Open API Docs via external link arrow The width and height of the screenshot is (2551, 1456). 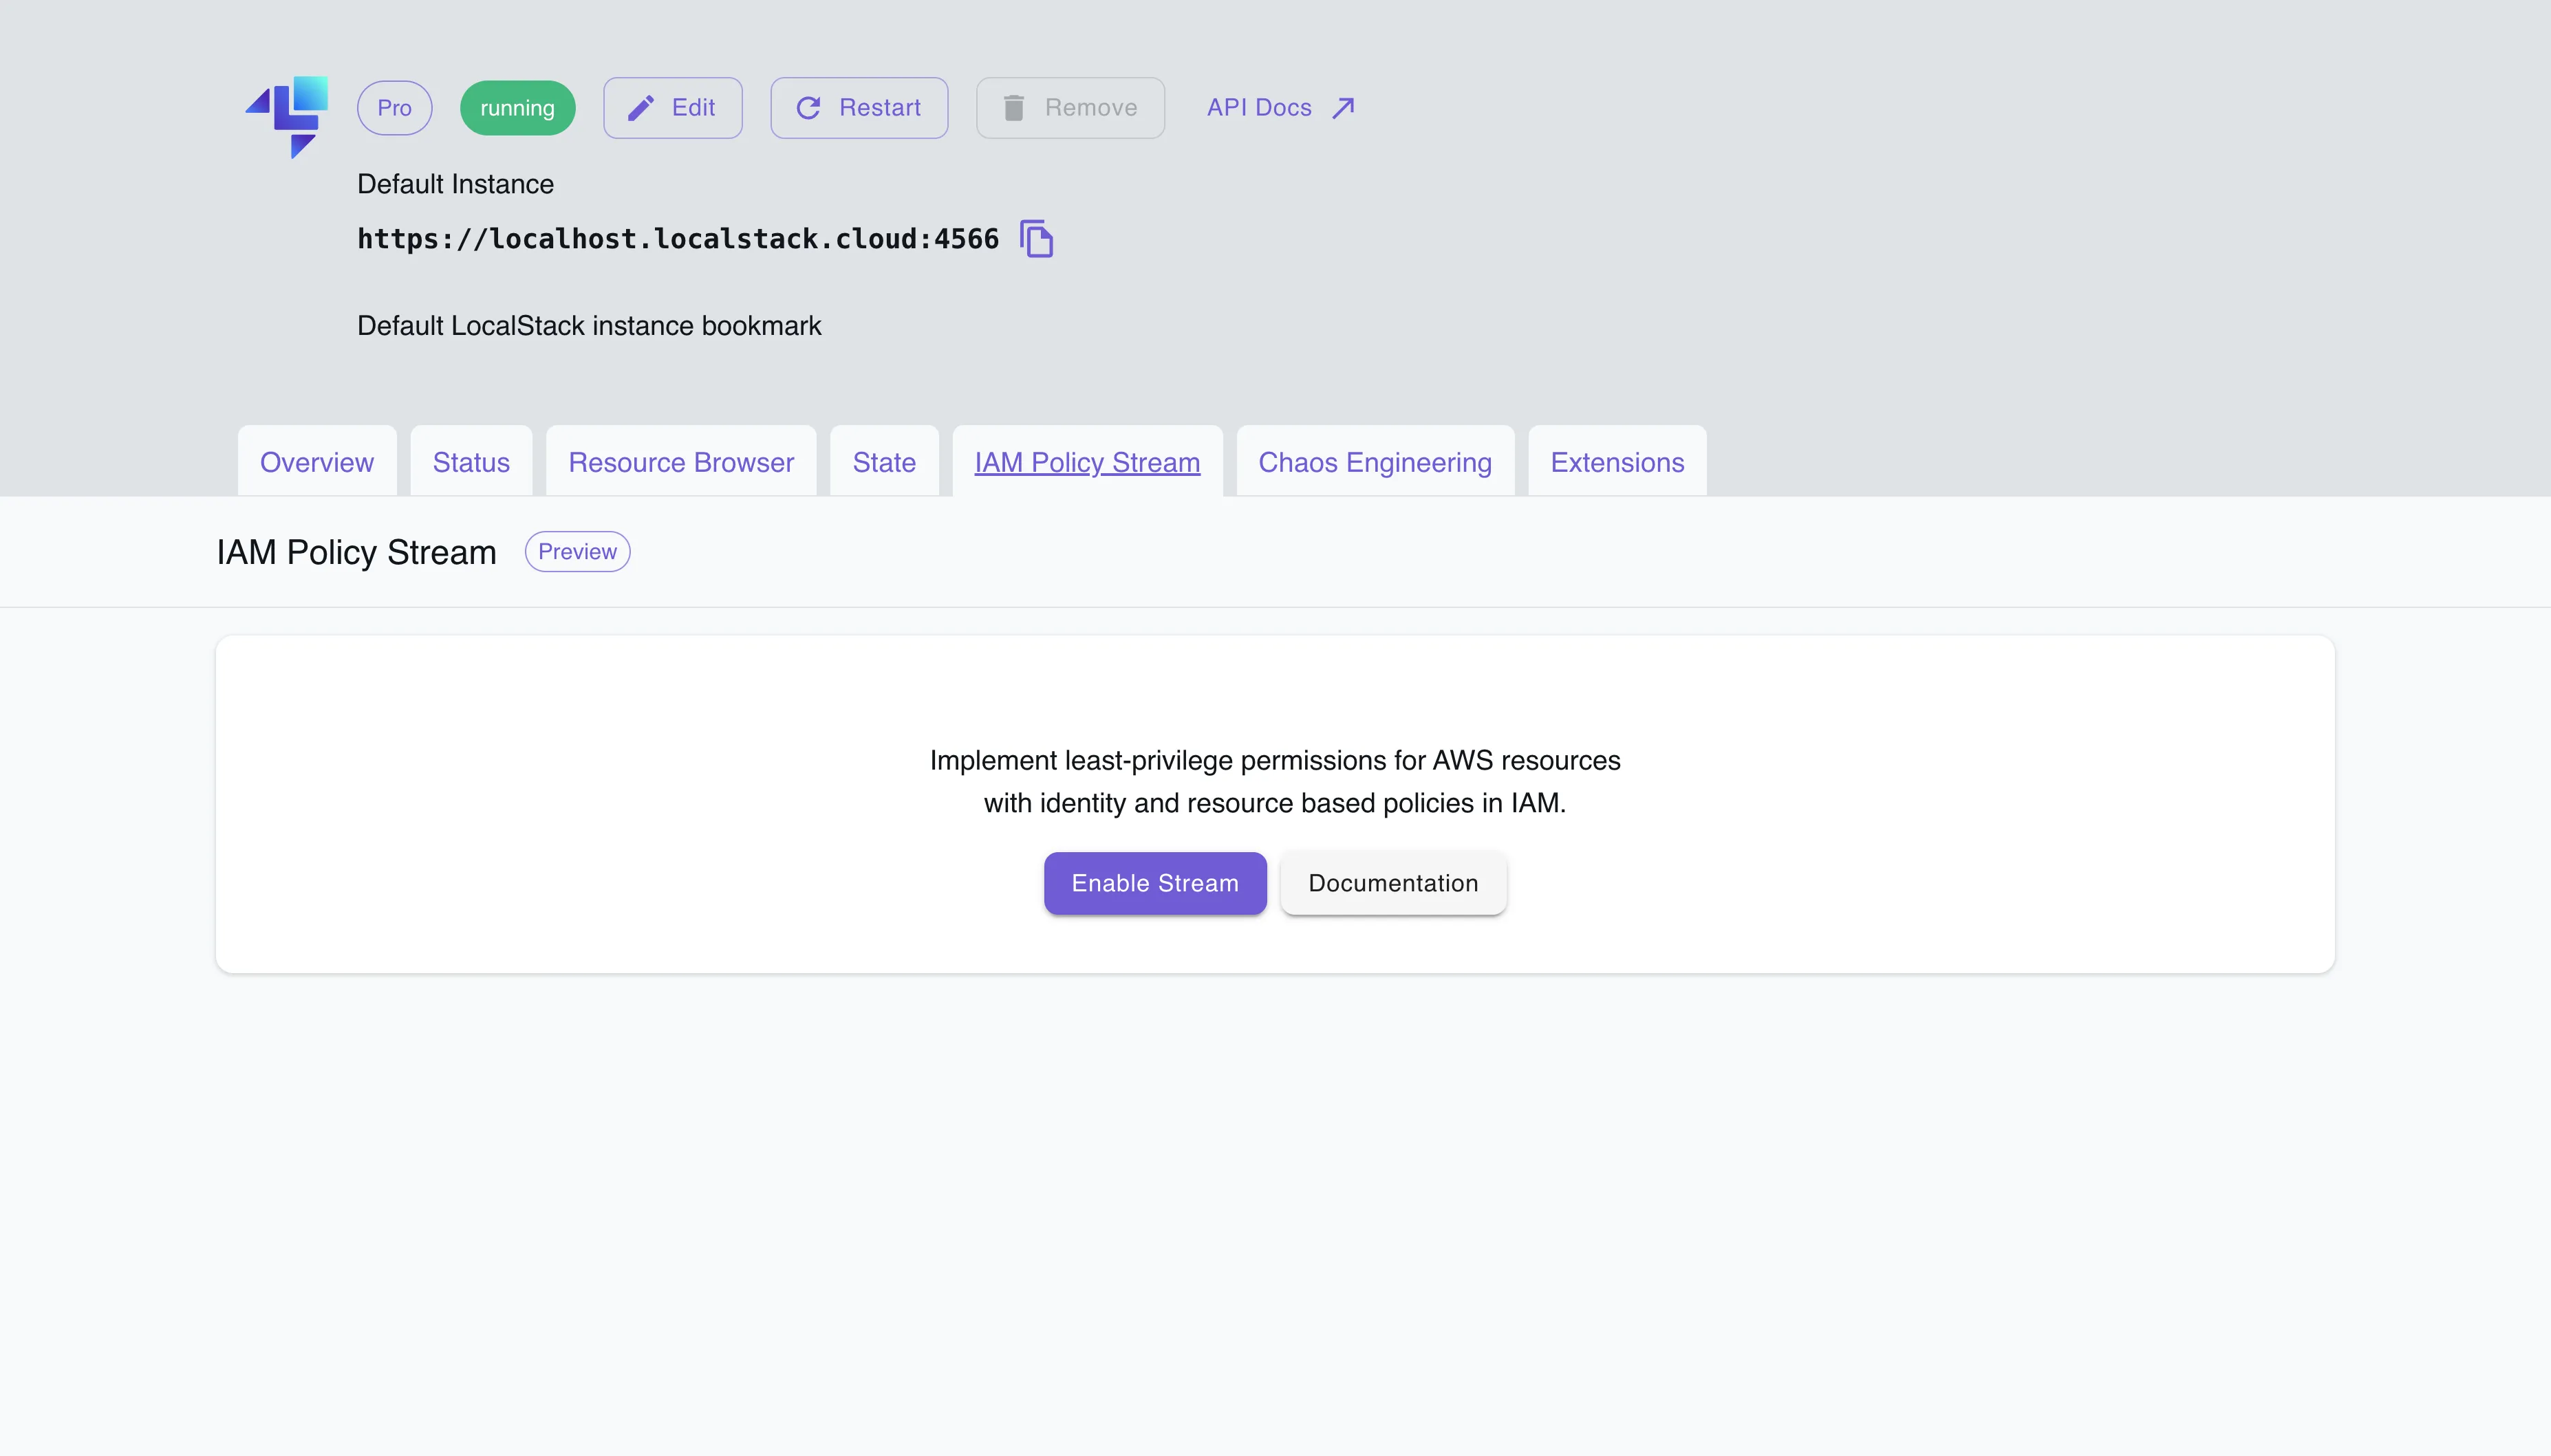1341,107
